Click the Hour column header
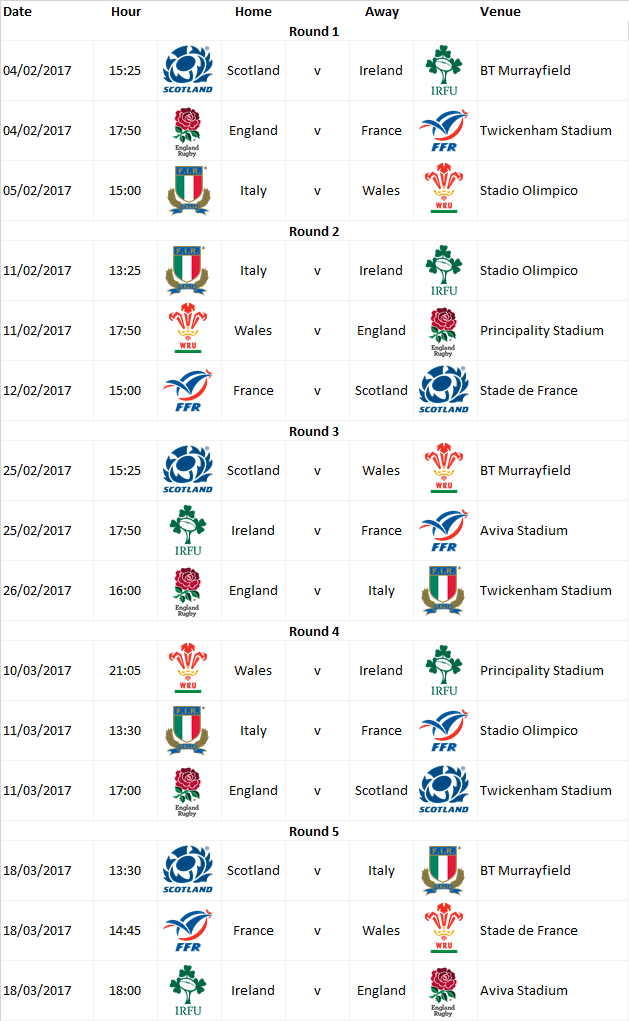Image resolution: width=629 pixels, height=1021 pixels. coord(125,12)
